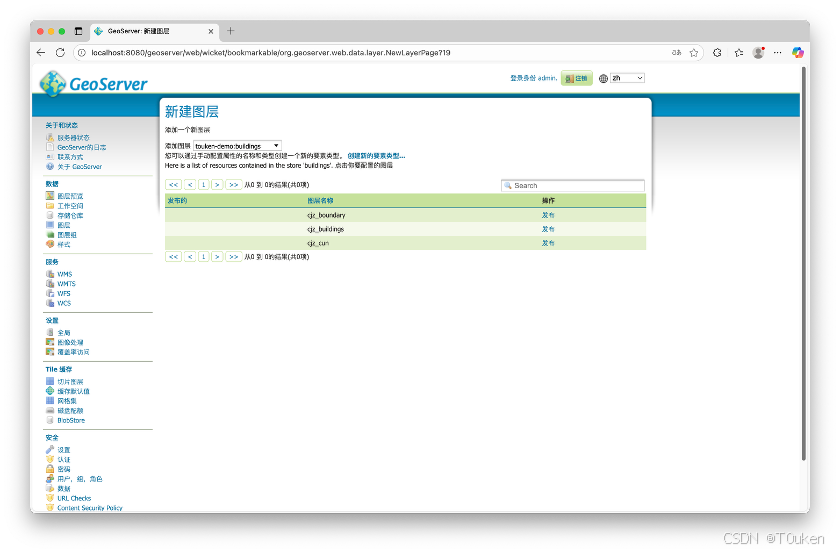Publish the cjc_buildings layer
Image resolution: width=840 pixels, height=554 pixels.
click(548, 229)
